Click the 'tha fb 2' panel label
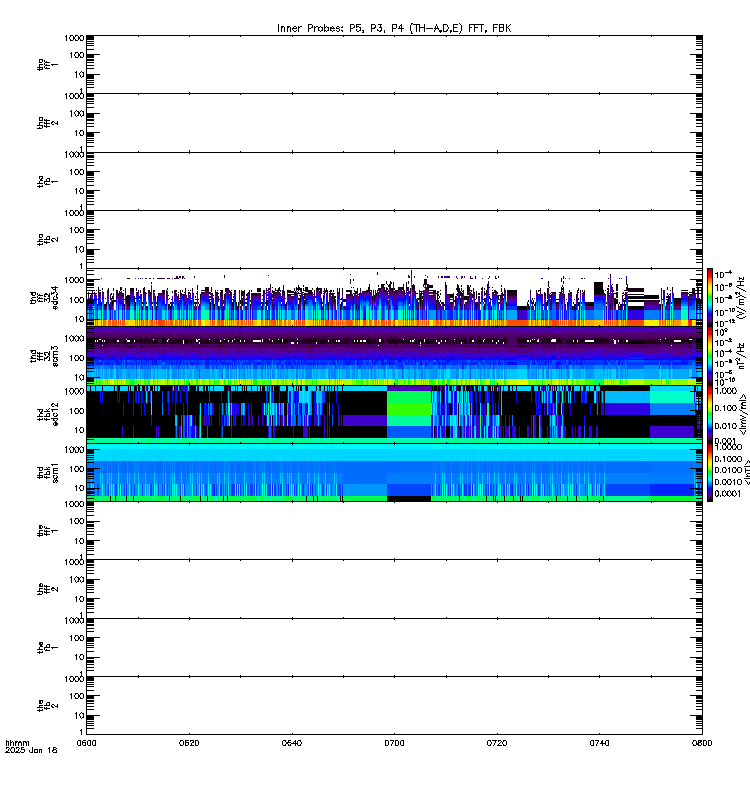Image resolution: width=750 pixels, height=800 pixels. pyautogui.click(x=47, y=239)
